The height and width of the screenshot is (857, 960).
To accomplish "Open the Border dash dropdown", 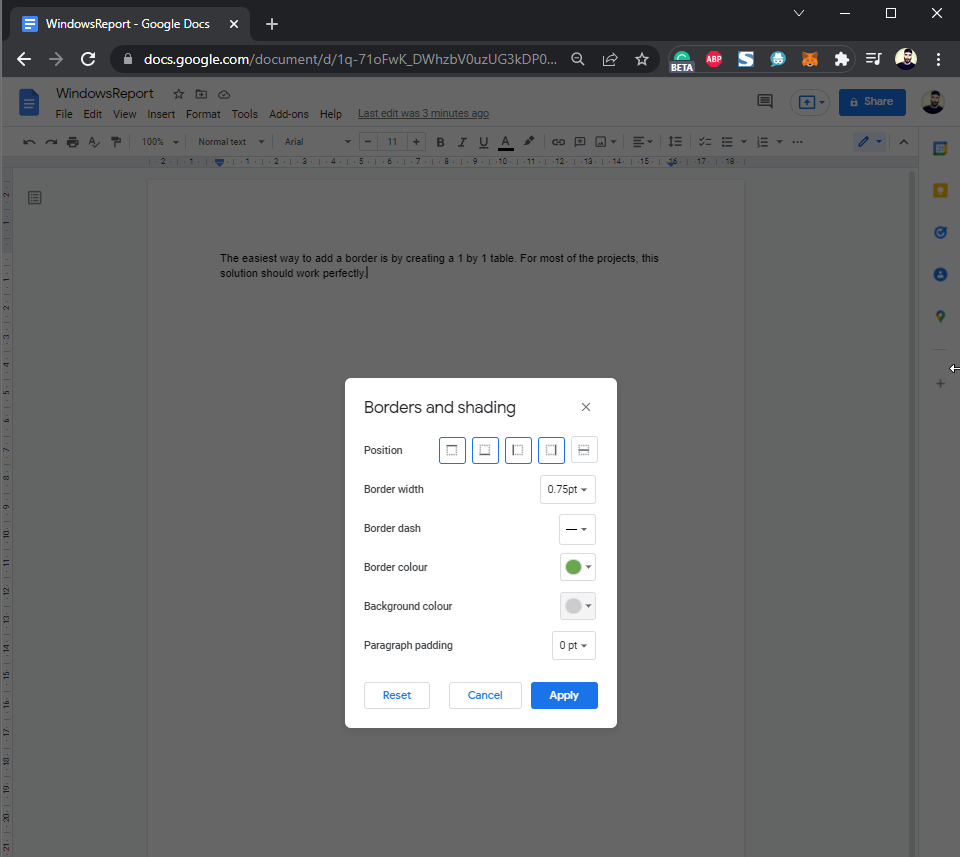I will 577,529.
